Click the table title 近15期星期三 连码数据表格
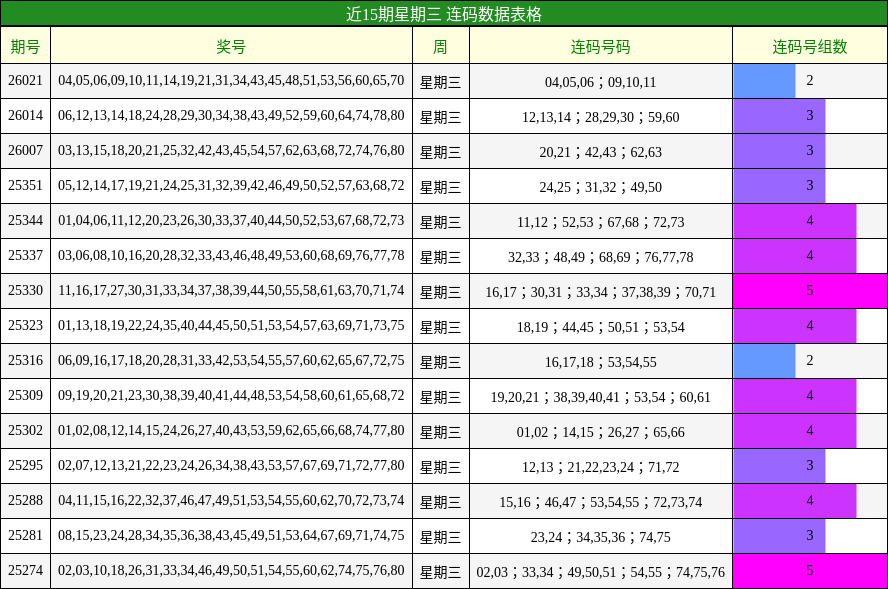Screen dimensions: 888x589 pos(444,15)
